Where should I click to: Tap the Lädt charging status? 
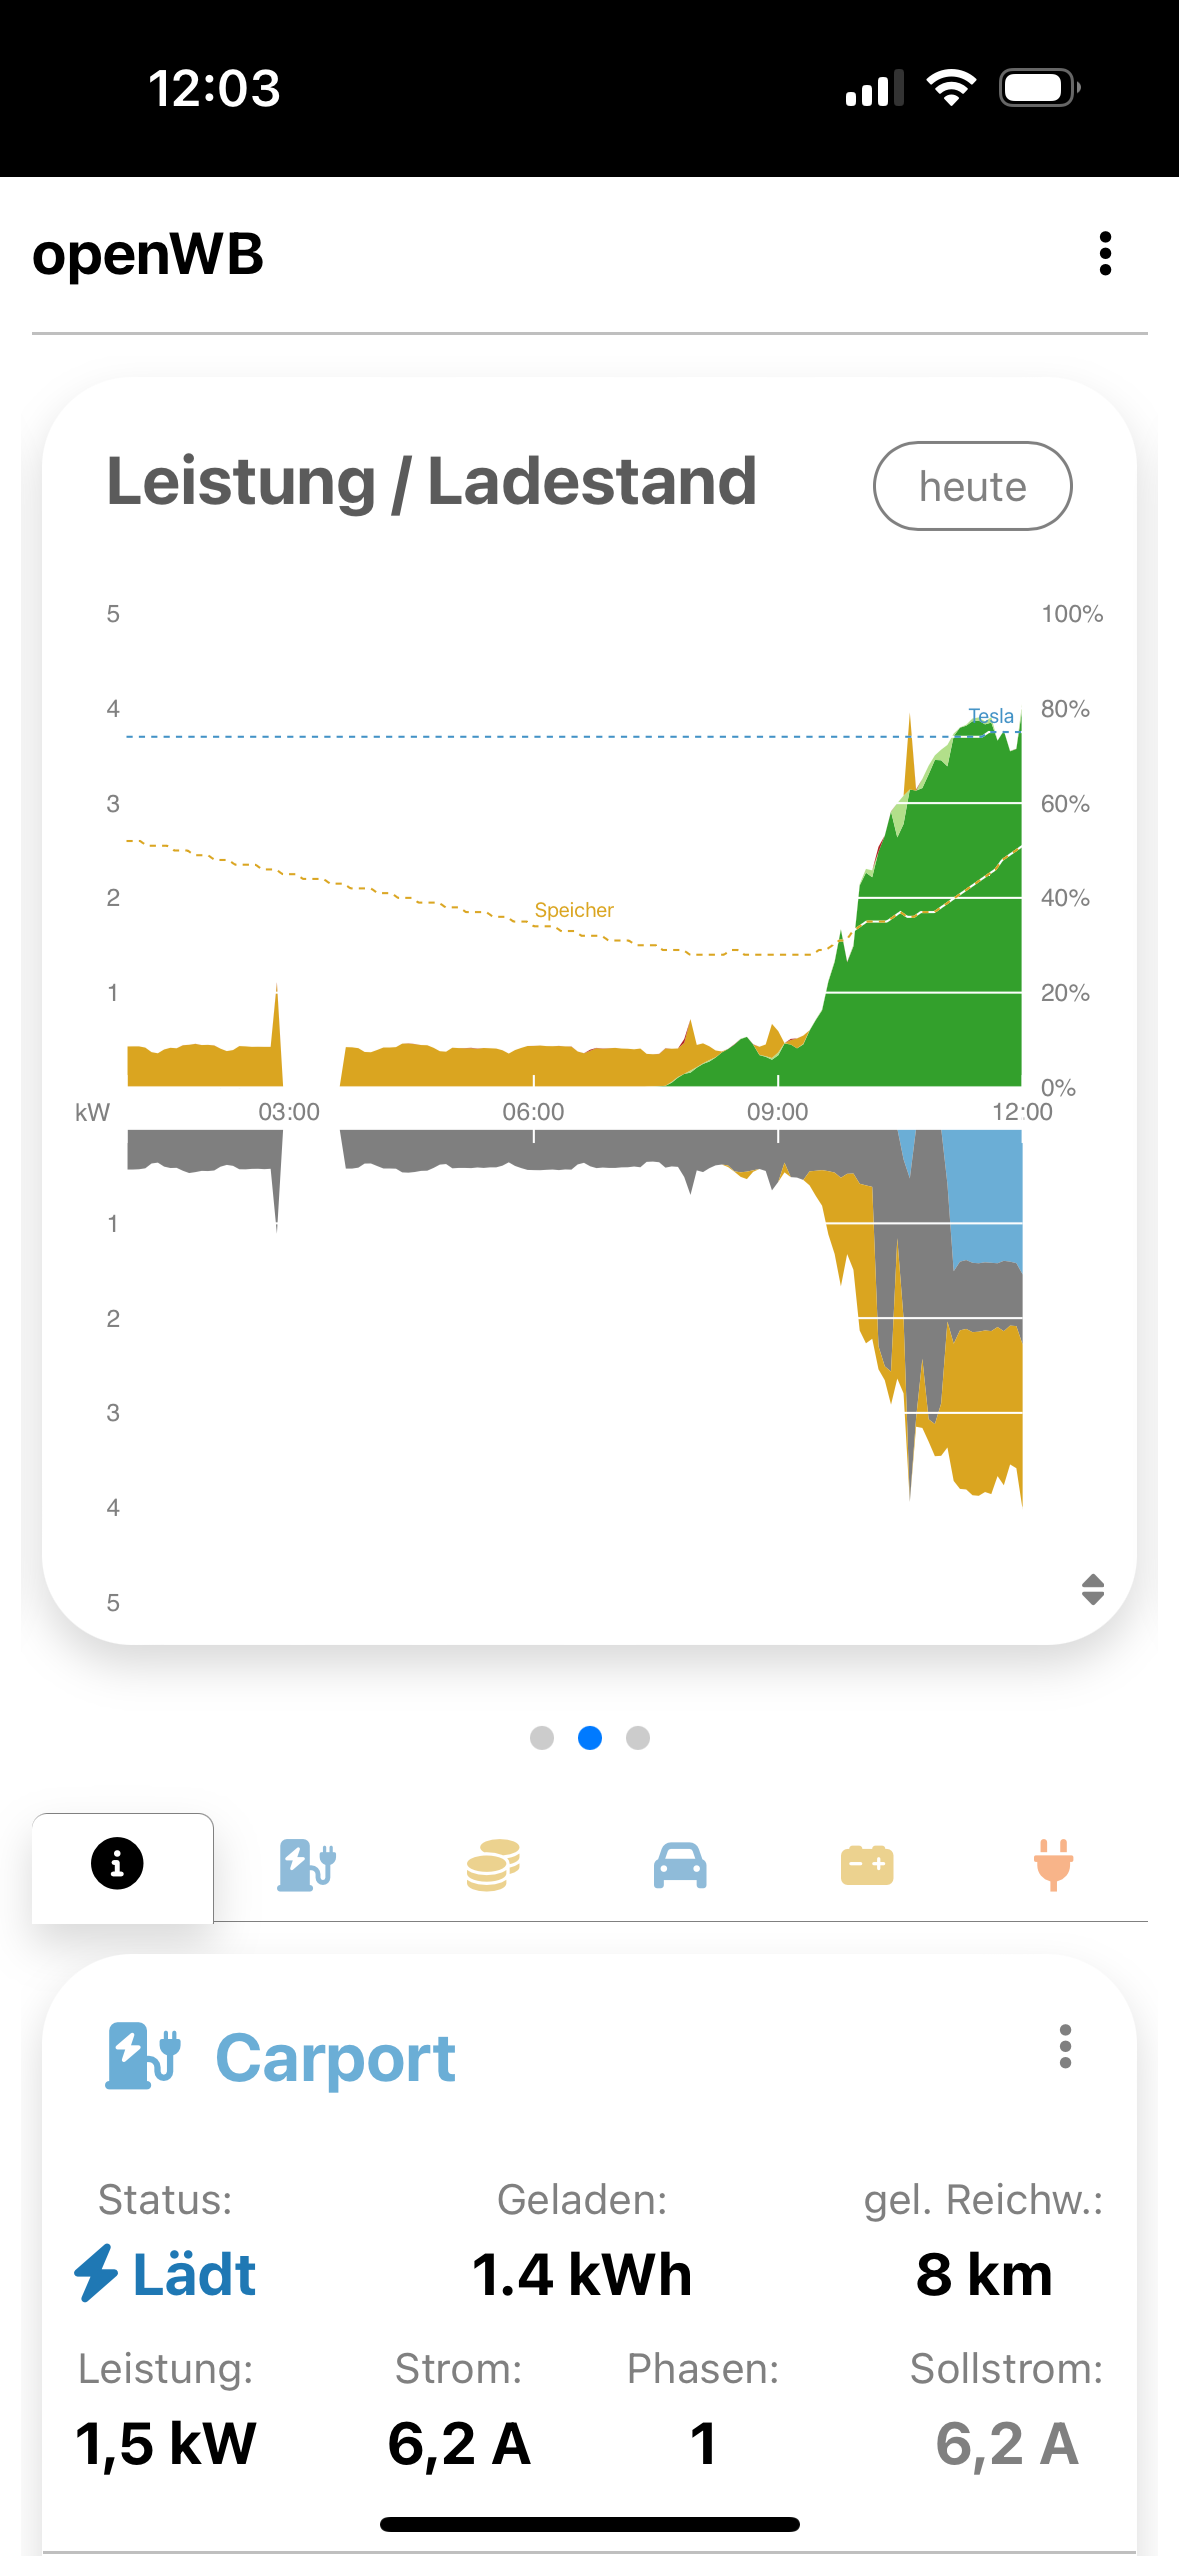[x=166, y=2274]
